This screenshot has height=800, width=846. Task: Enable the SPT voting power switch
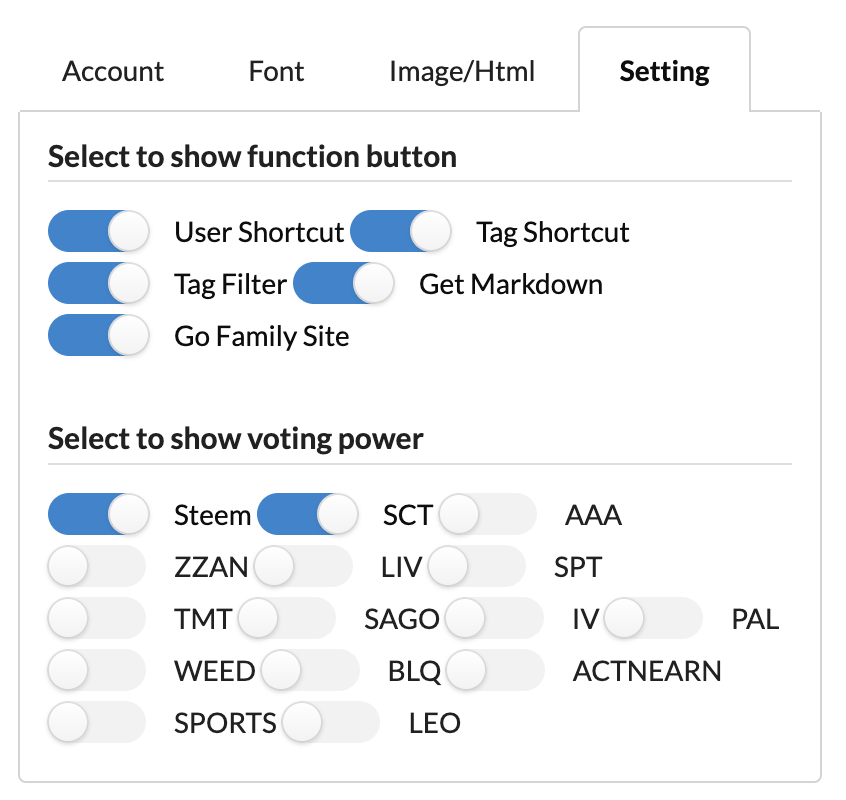[476, 567]
